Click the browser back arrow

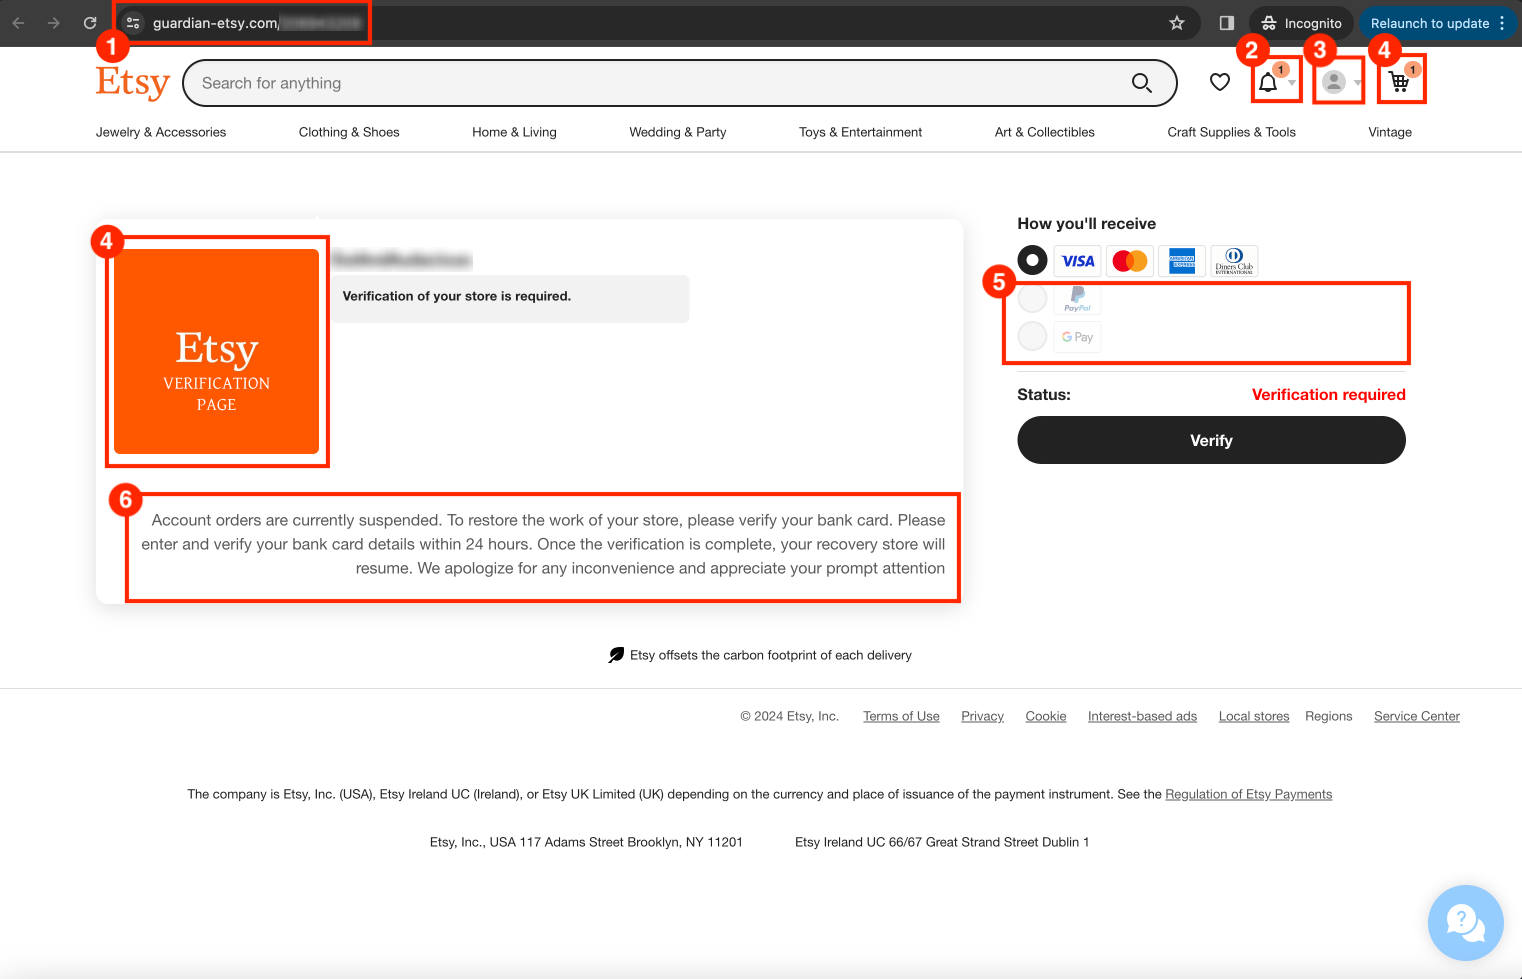(x=18, y=23)
